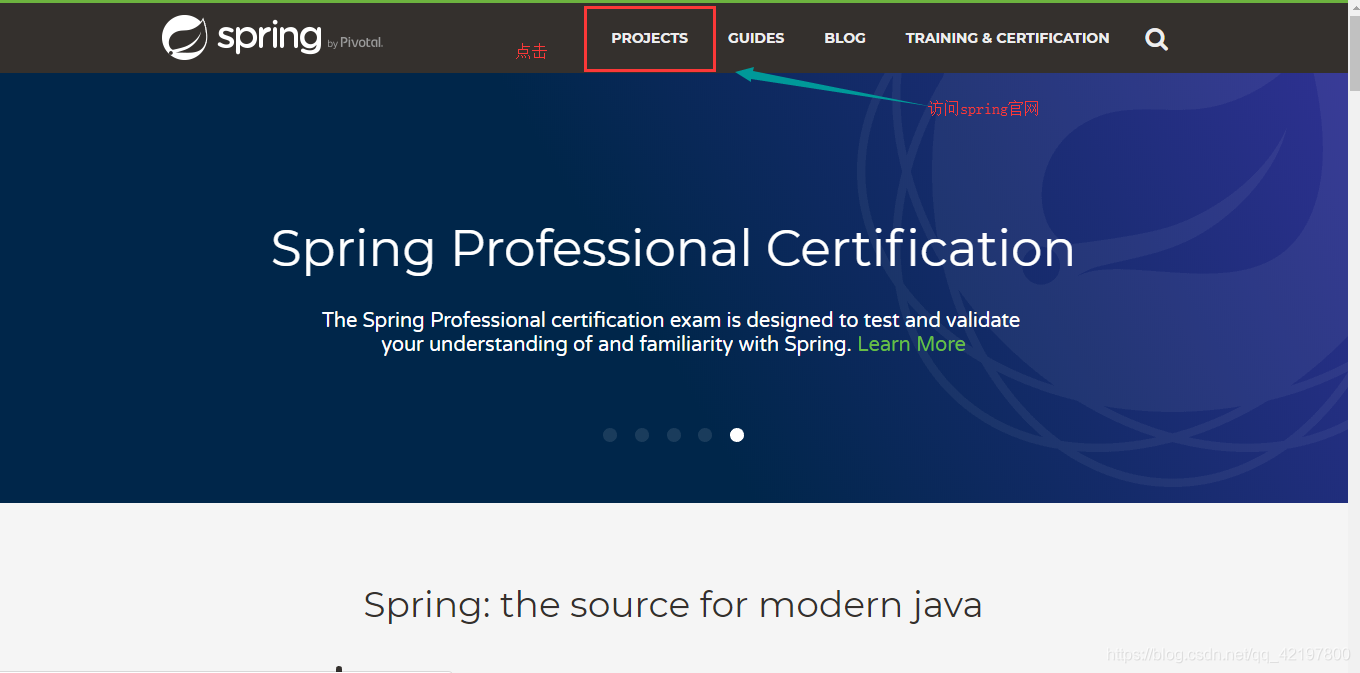
Task: Click 'Spring: the source for modern java' heading
Action: tap(673, 605)
